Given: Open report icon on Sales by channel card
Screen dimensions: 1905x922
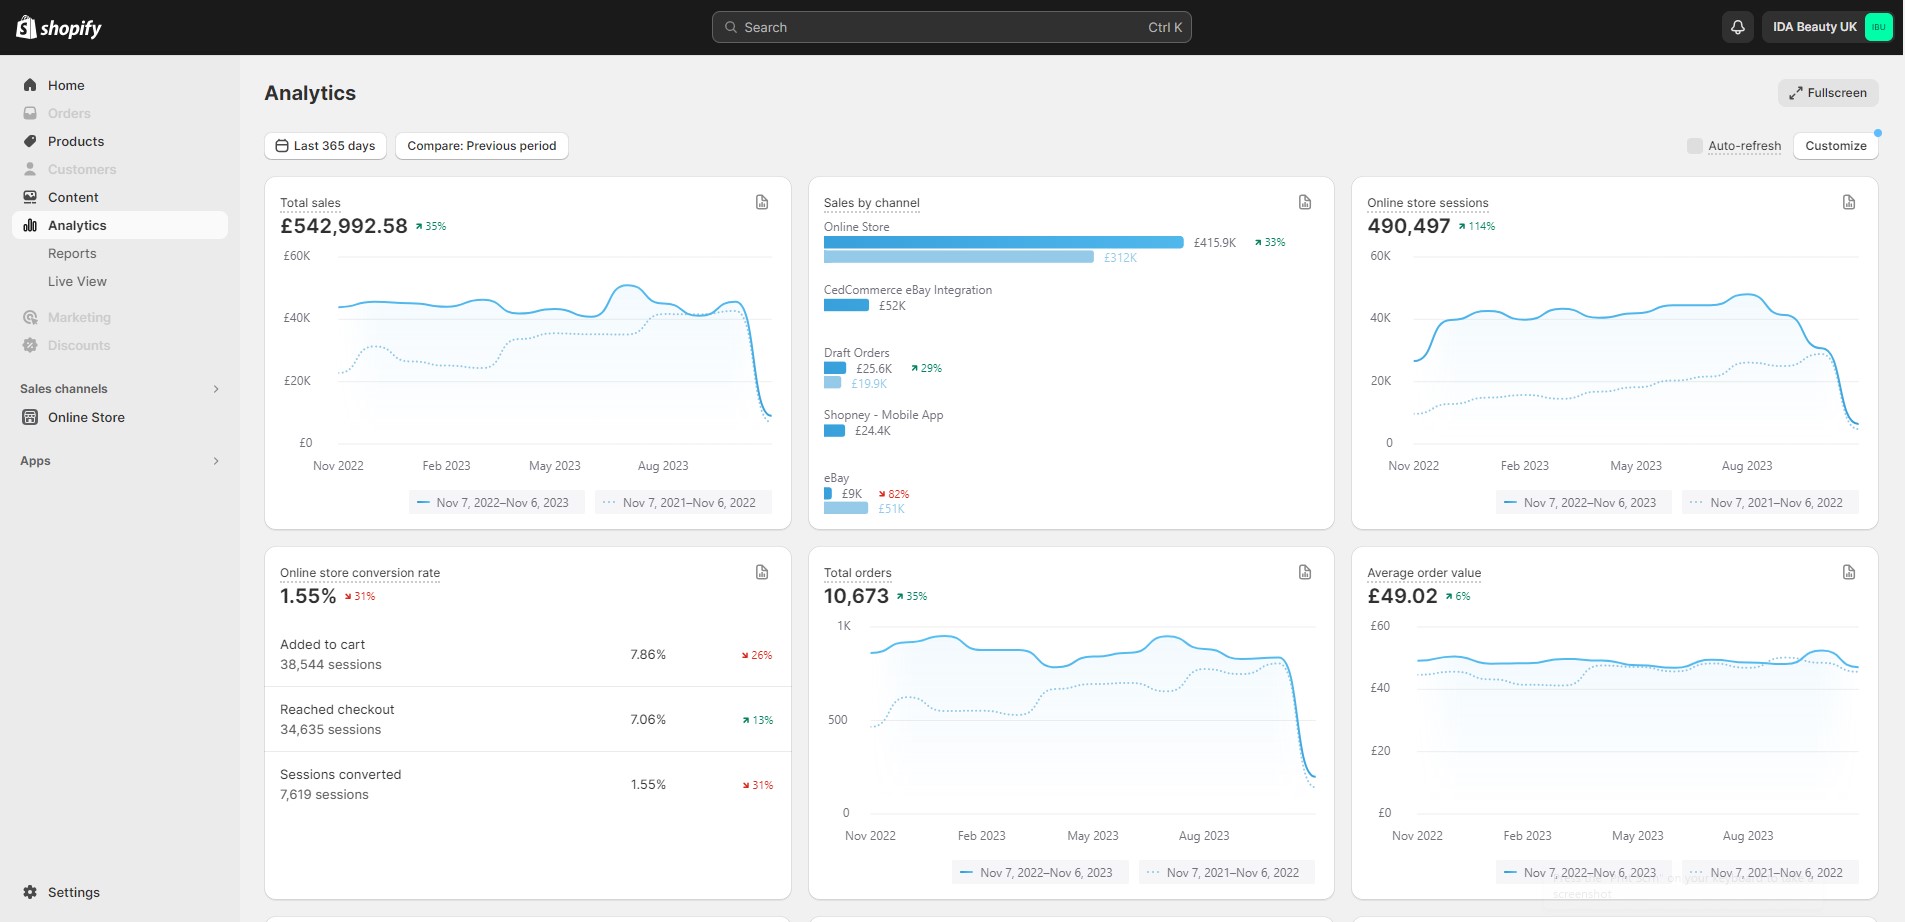Looking at the screenshot, I should [1305, 202].
